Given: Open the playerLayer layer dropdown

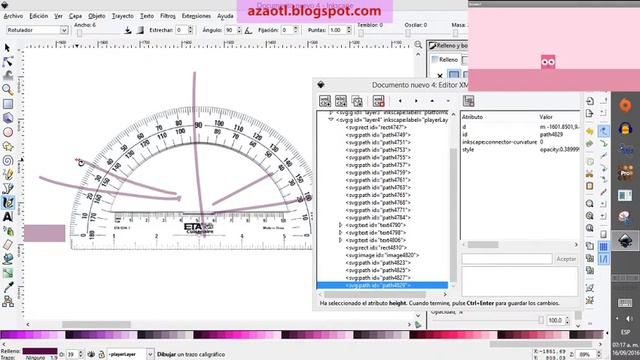Looking at the screenshot, I should tap(150, 354).
